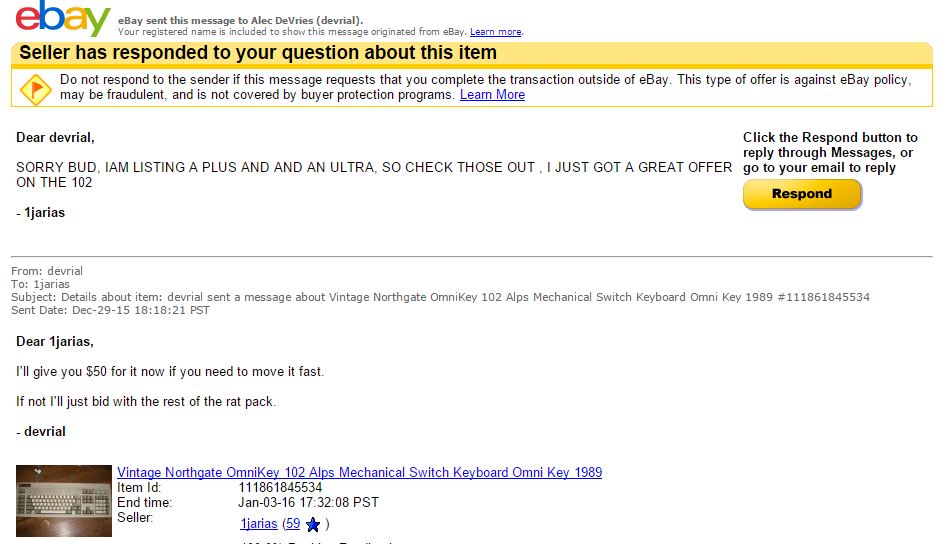Click the Subject line of the original message
Screen dimensions: 946x544
(x=440, y=297)
